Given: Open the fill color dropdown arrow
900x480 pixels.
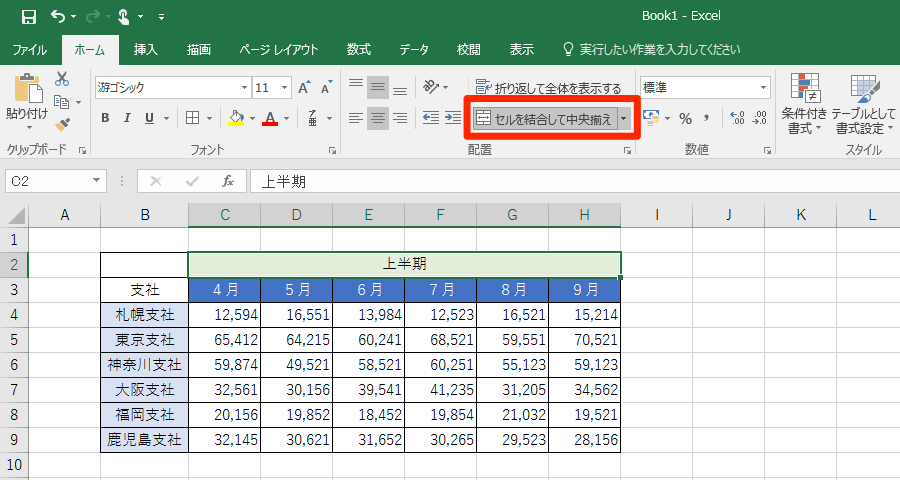Looking at the screenshot, I should (252, 118).
